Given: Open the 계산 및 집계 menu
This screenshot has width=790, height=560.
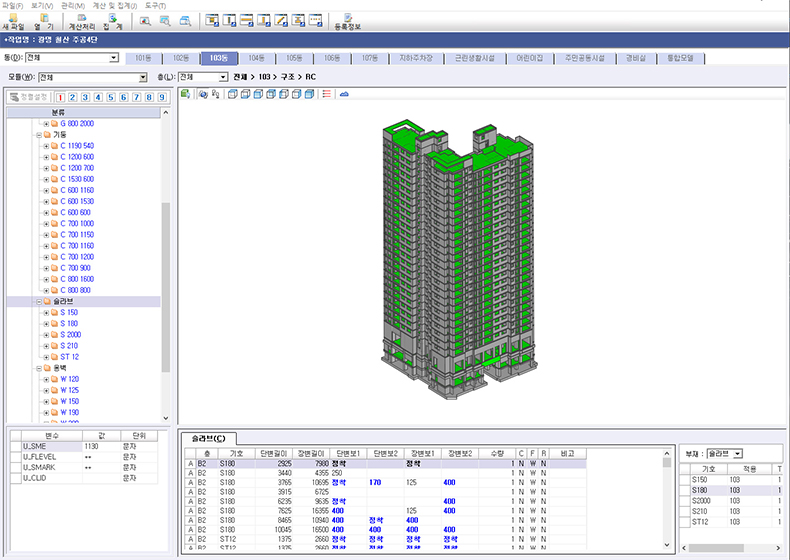Looking at the screenshot, I should 114,6.
